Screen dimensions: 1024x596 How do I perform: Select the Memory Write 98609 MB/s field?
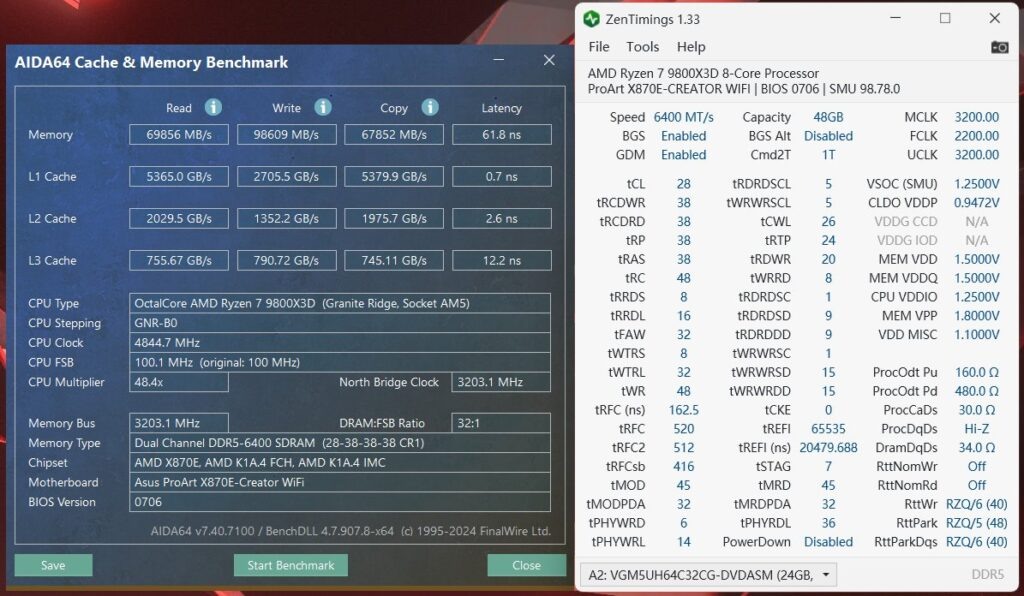[x=286, y=134]
